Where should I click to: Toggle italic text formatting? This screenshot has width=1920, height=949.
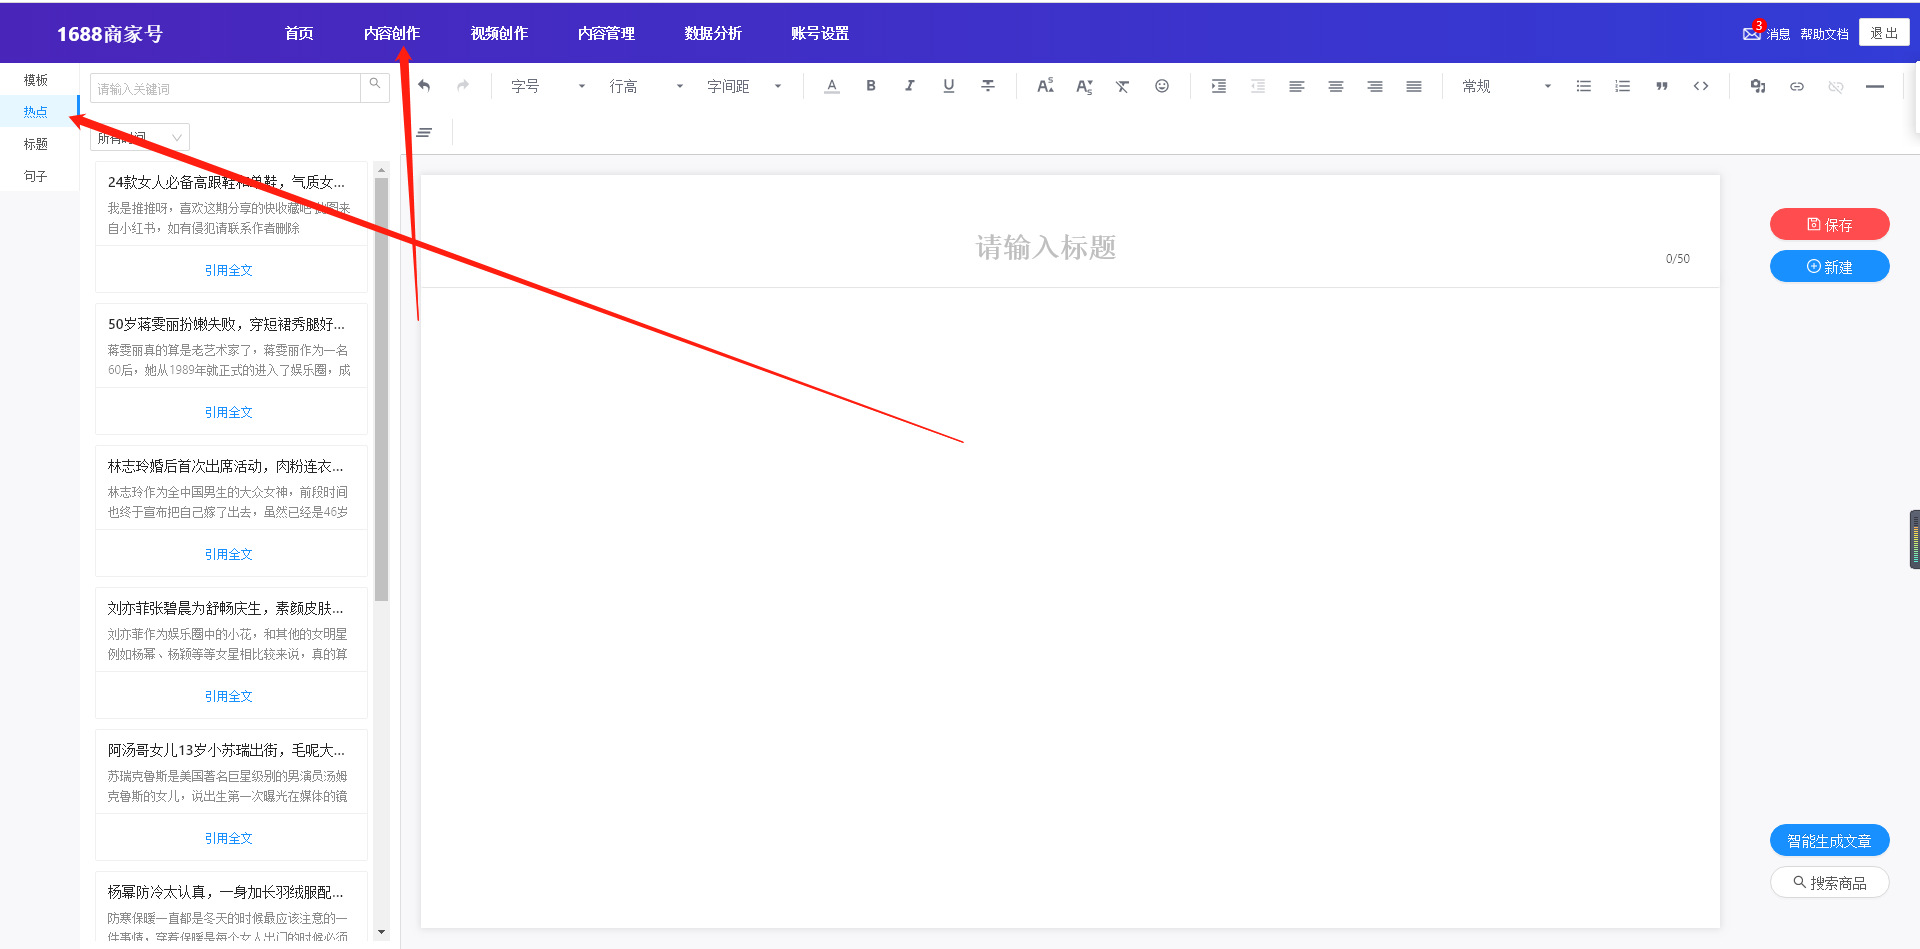pyautogui.click(x=909, y=86)
